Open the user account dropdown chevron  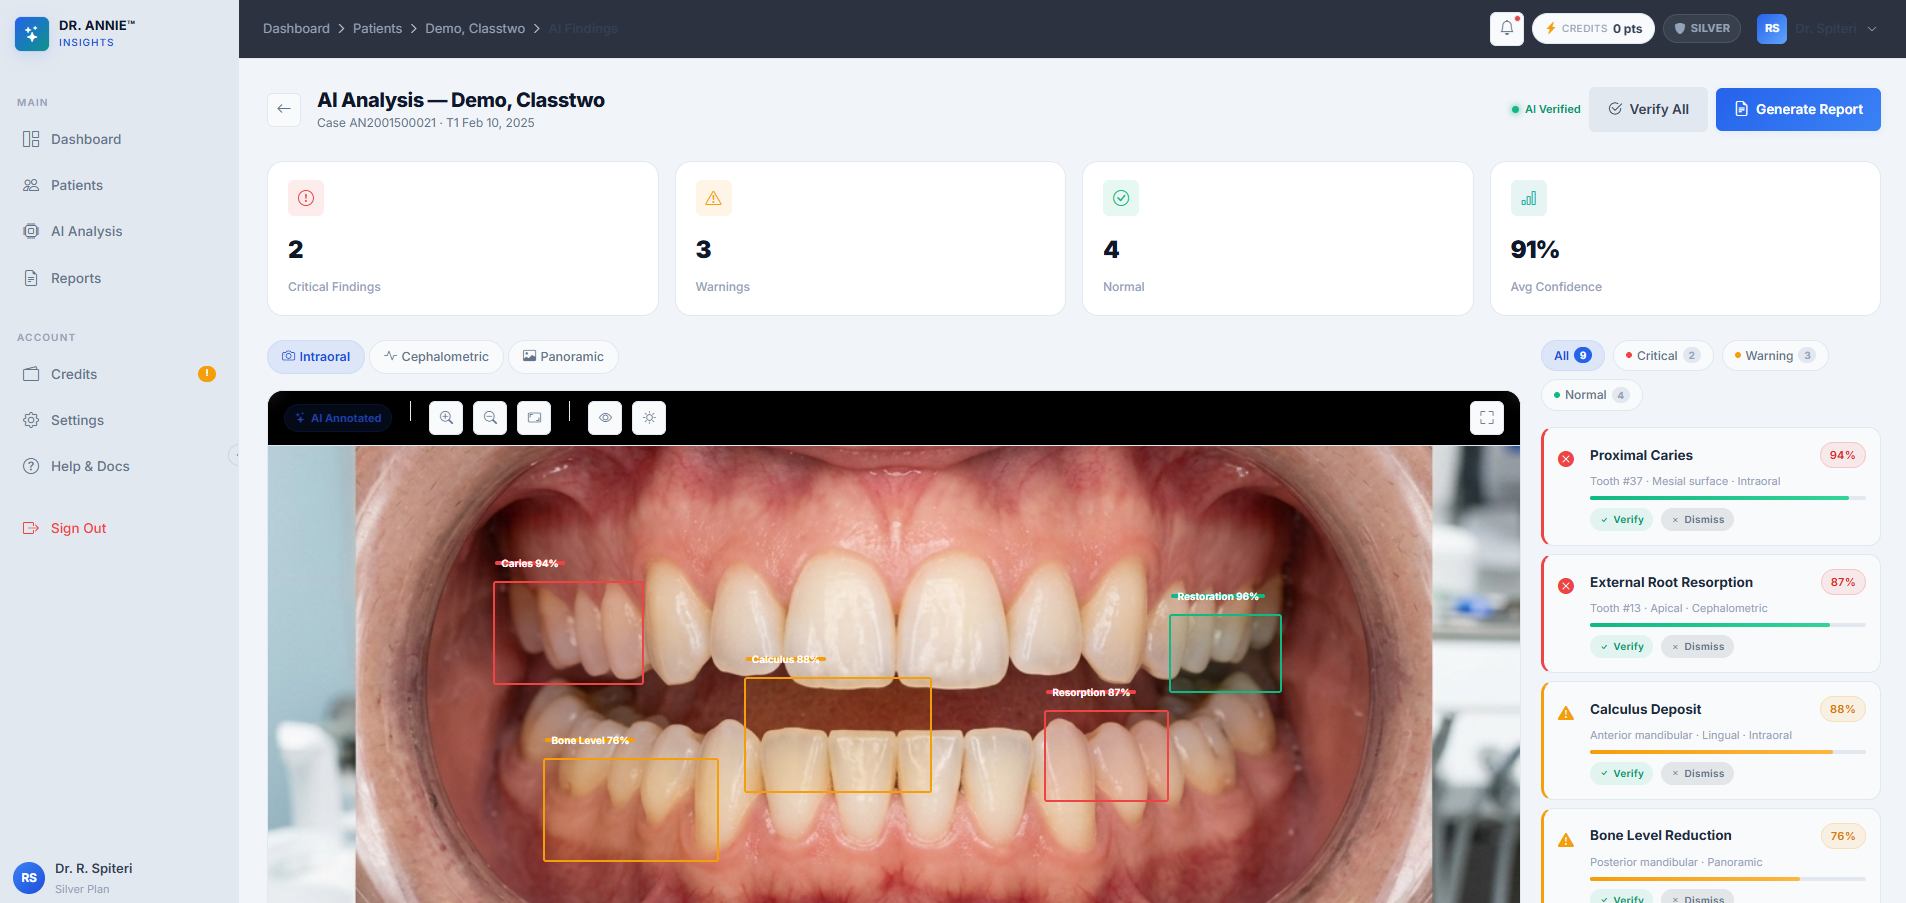point(1872,29)
